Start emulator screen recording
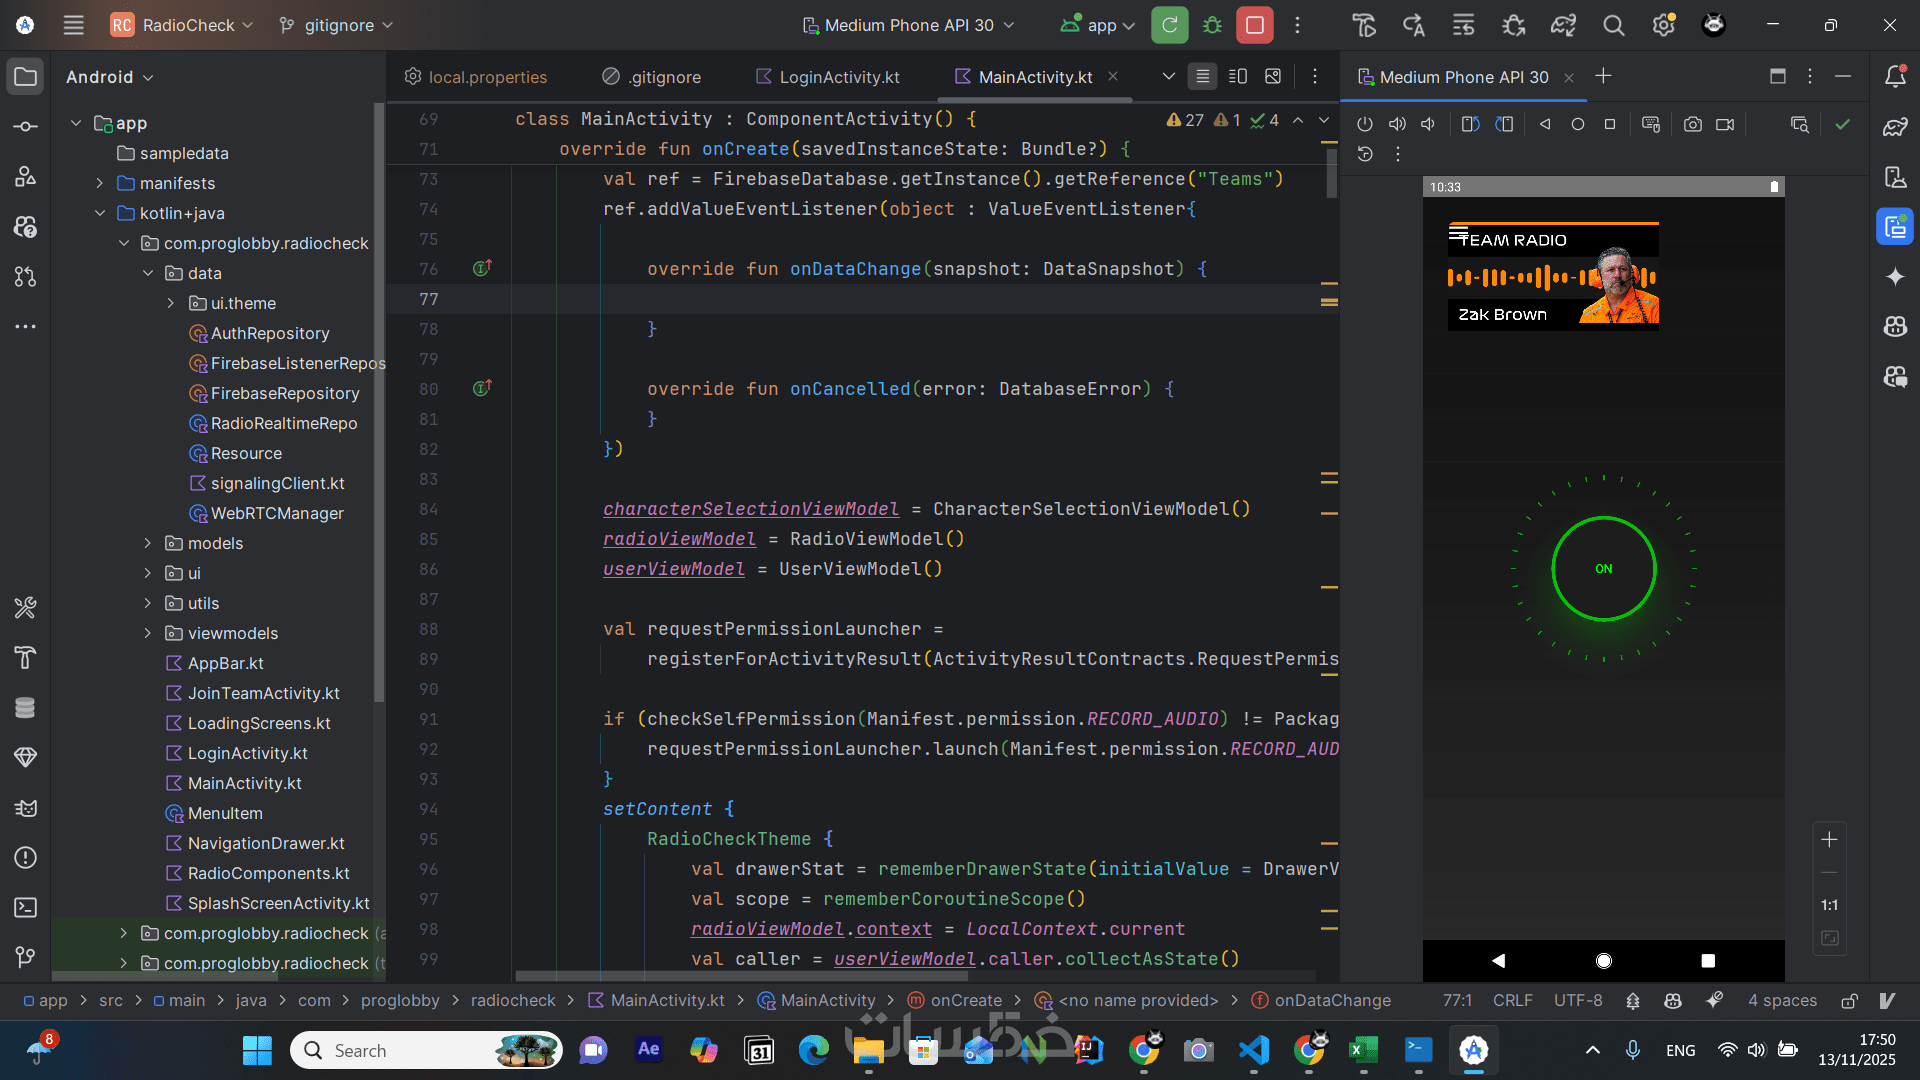Image resolution: width=1920 pixels, height=1080 pixels. click(x=1725, y=125)
